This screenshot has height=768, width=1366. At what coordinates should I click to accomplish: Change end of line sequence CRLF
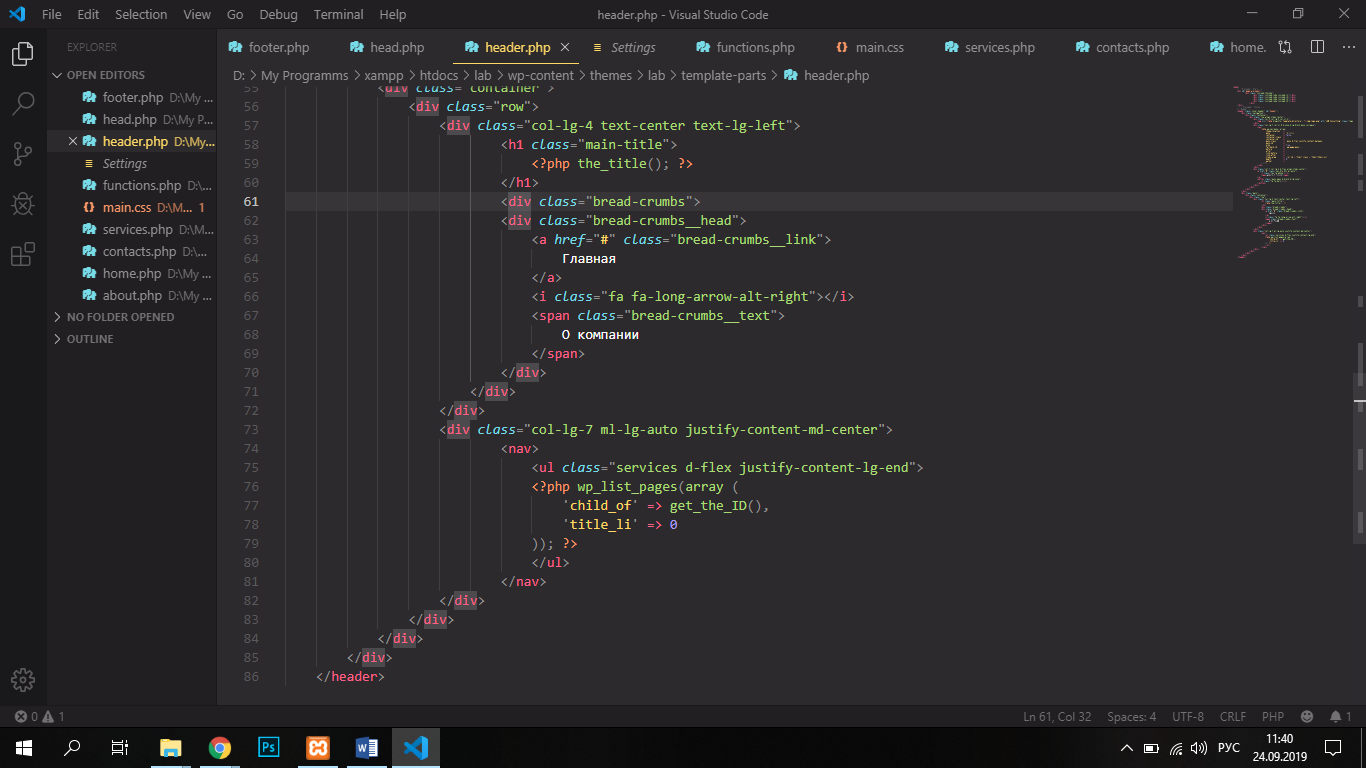click(x=1233, y=716)
